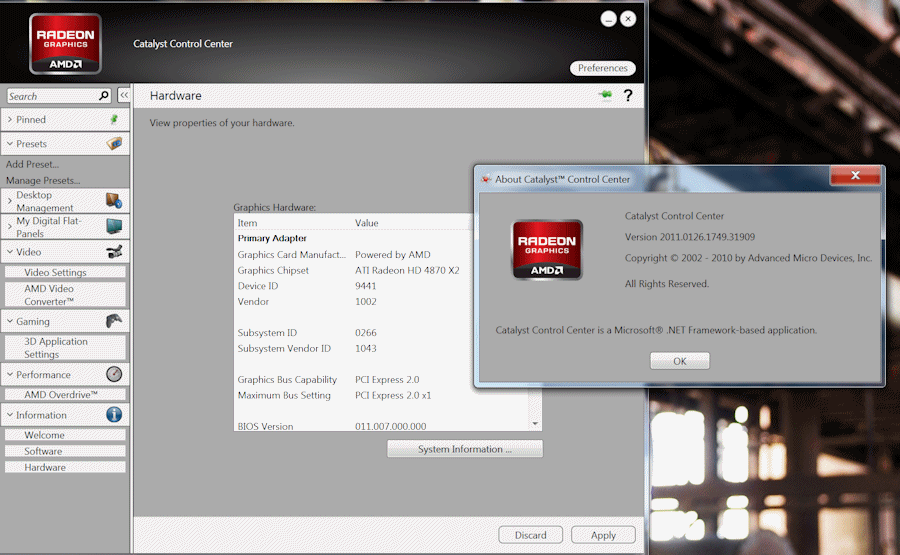This screenshot has width=900, height=555.
Task: Click the hardware list scroll down arrow
Action: click(535, 424)
